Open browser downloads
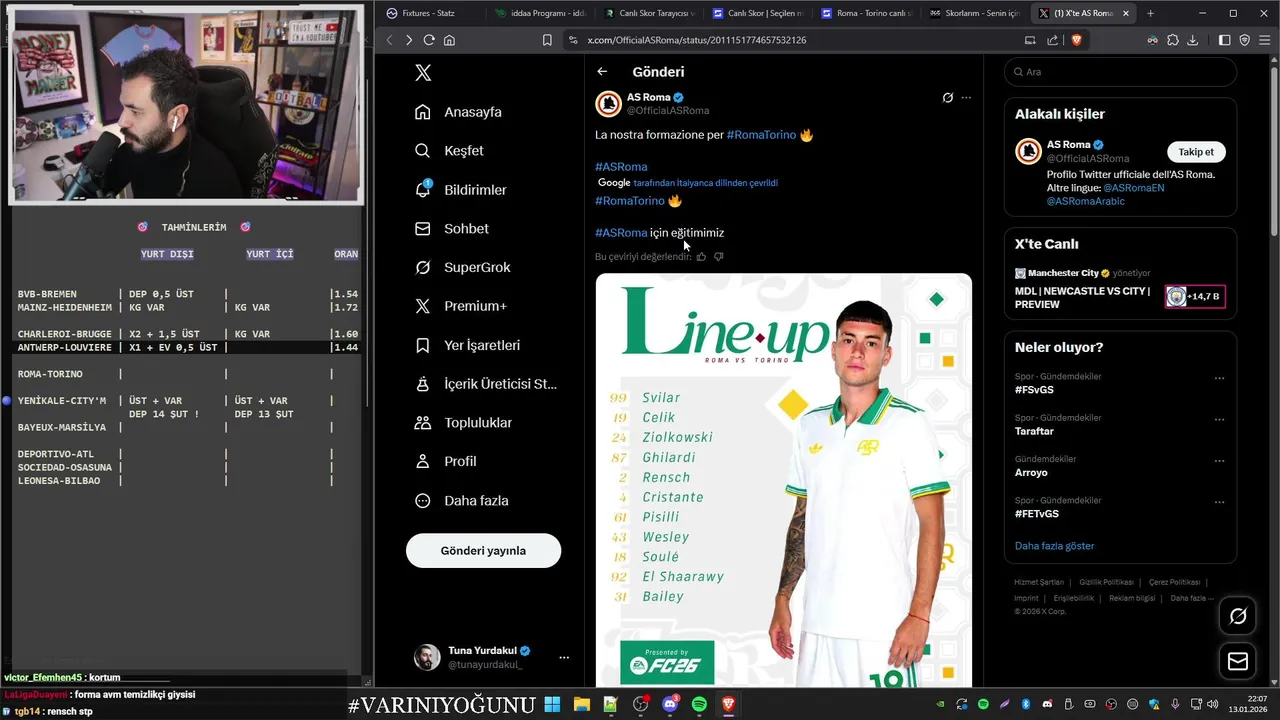 1192,40
